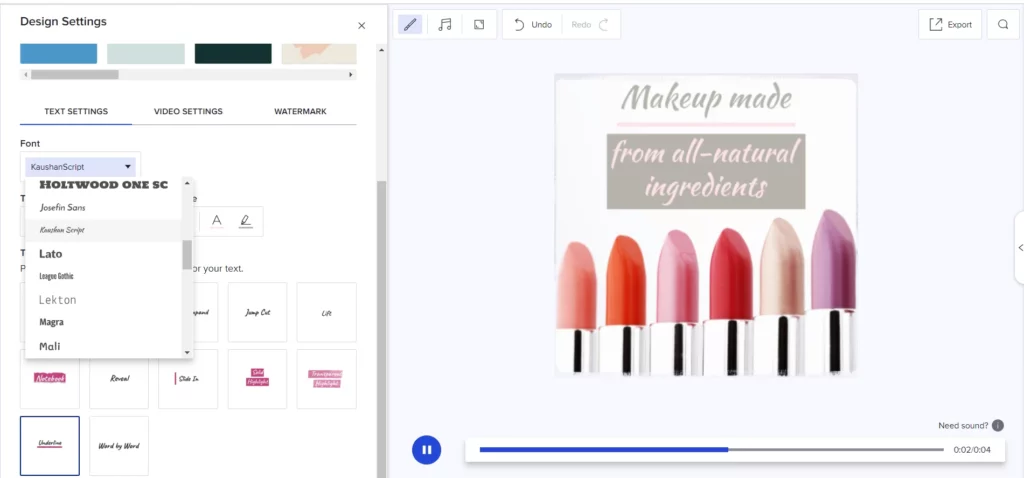Export the video
Image resolution: width=1024 pixels, height=478 pixels.
coord(950,25)
